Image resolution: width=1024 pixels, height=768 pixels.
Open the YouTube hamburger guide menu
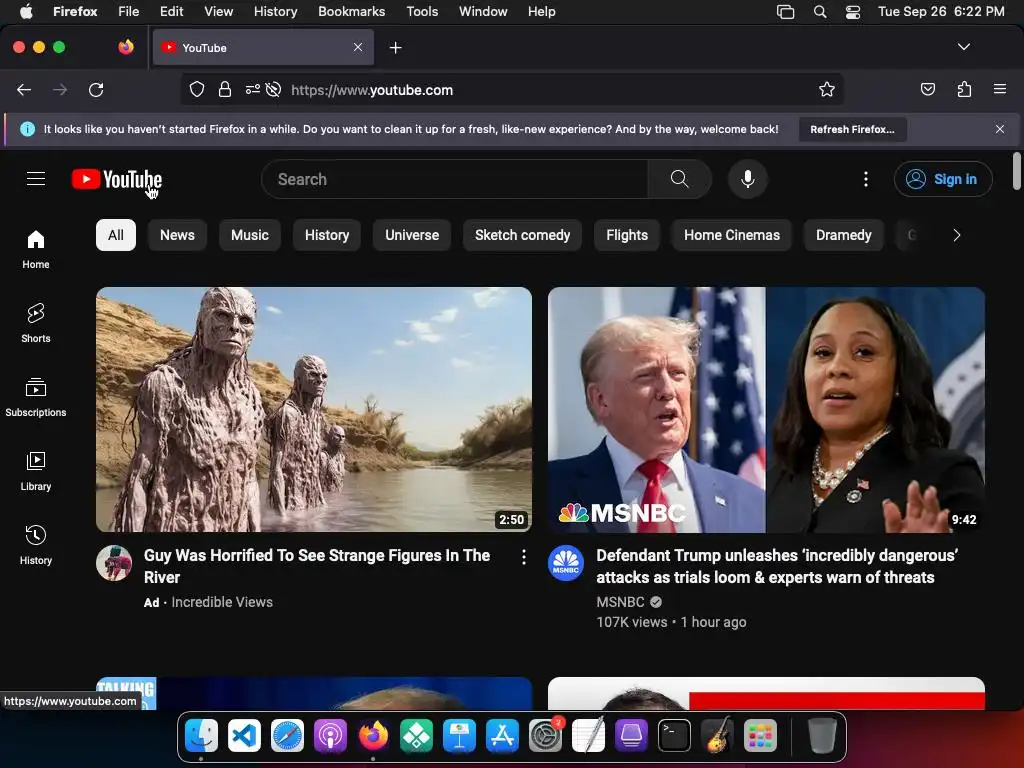[x=36, y=179]
